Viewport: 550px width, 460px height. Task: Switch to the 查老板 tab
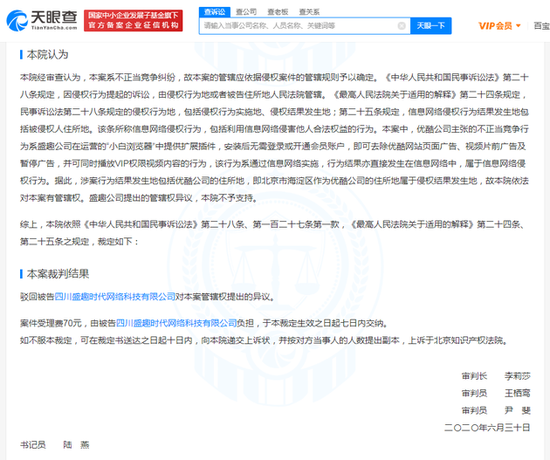[278, 12]
